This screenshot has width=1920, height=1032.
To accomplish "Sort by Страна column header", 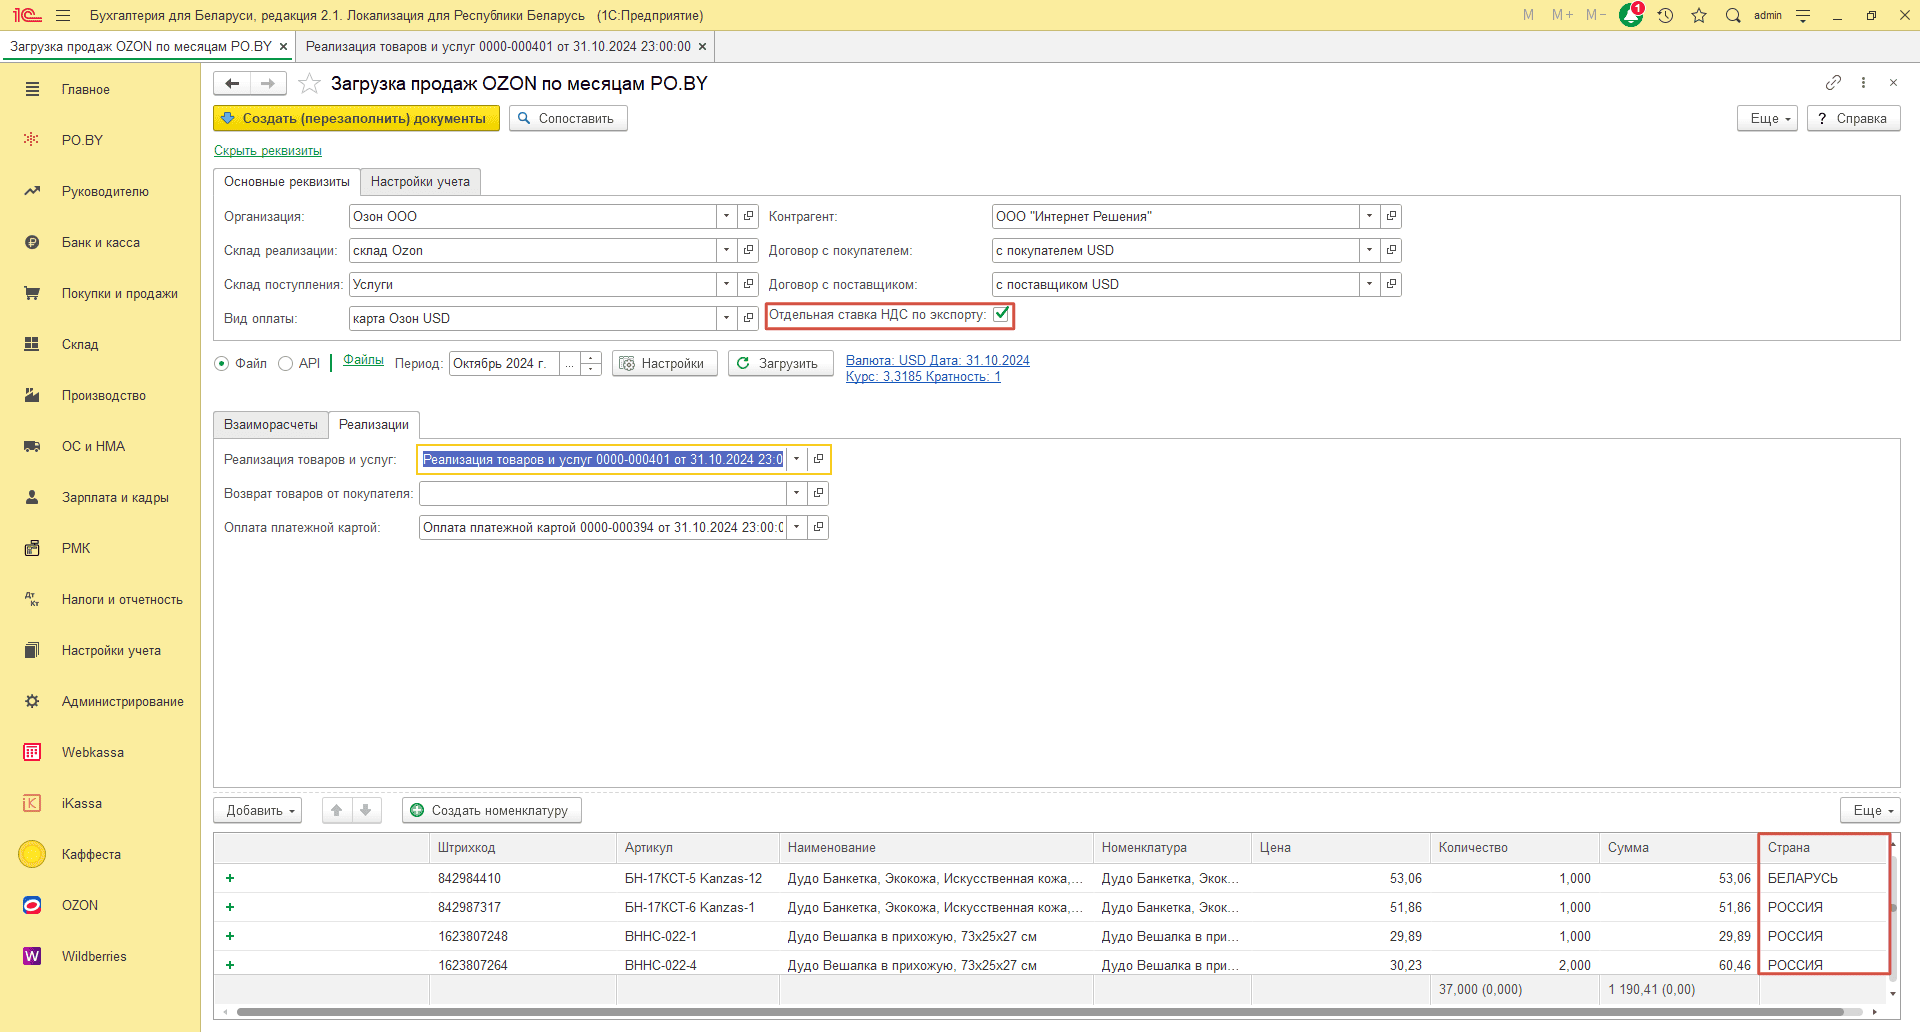I will tap(1823, 847).
